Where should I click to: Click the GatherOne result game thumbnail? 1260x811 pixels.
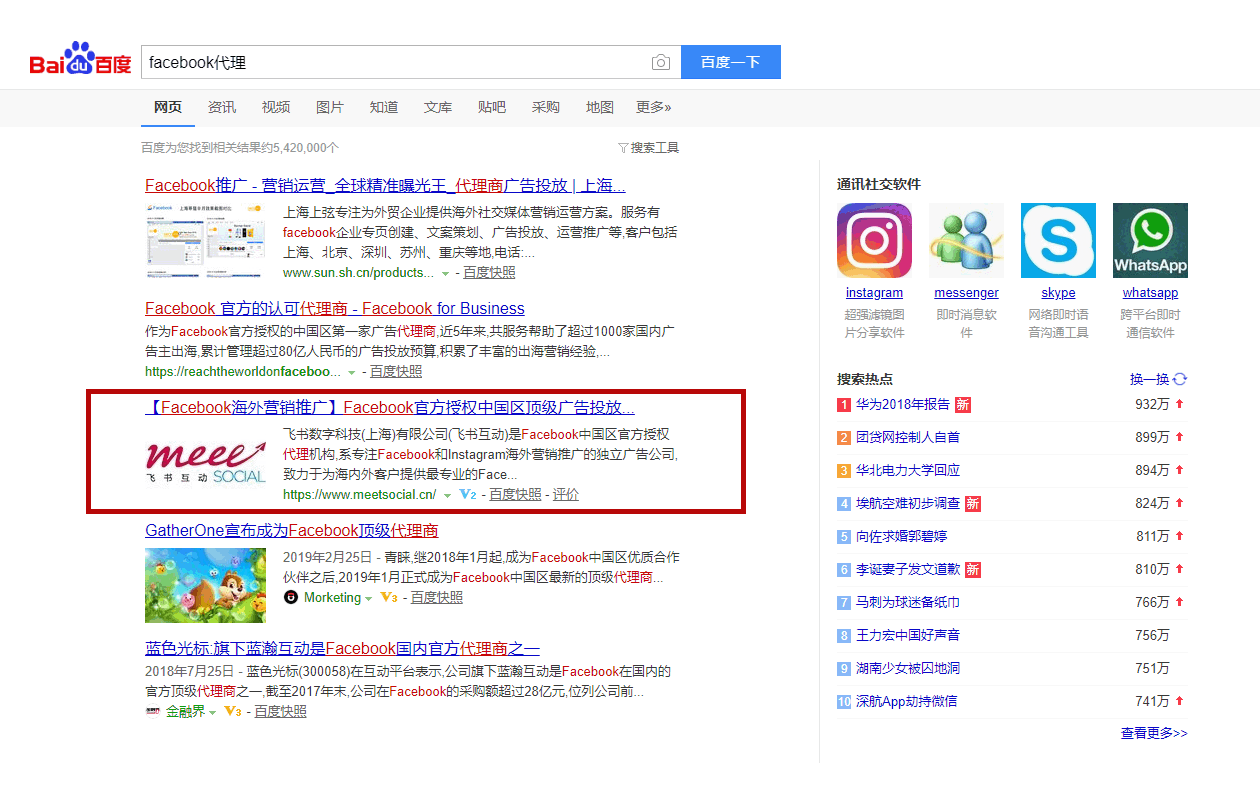point(205,585)
